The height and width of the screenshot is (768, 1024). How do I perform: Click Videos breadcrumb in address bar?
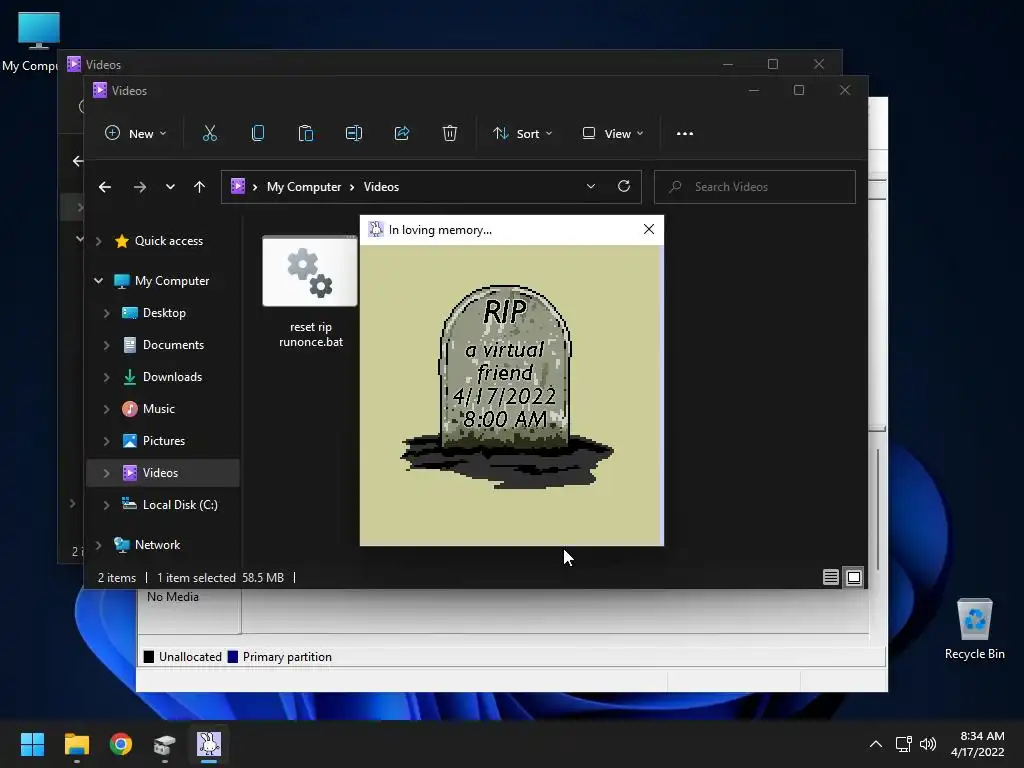[x=381, y=187]
